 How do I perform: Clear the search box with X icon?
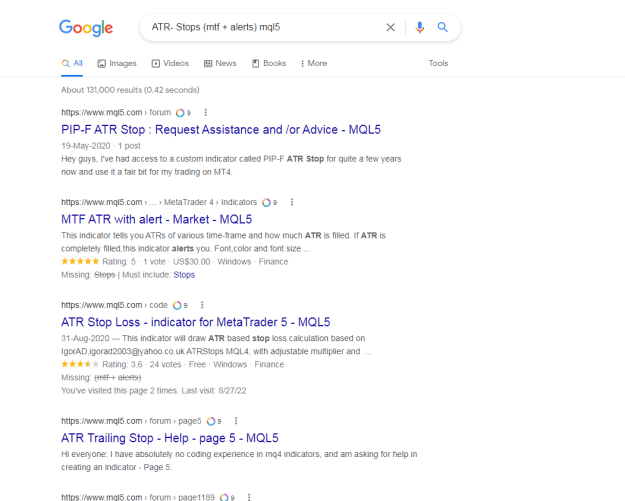[391, 27]
